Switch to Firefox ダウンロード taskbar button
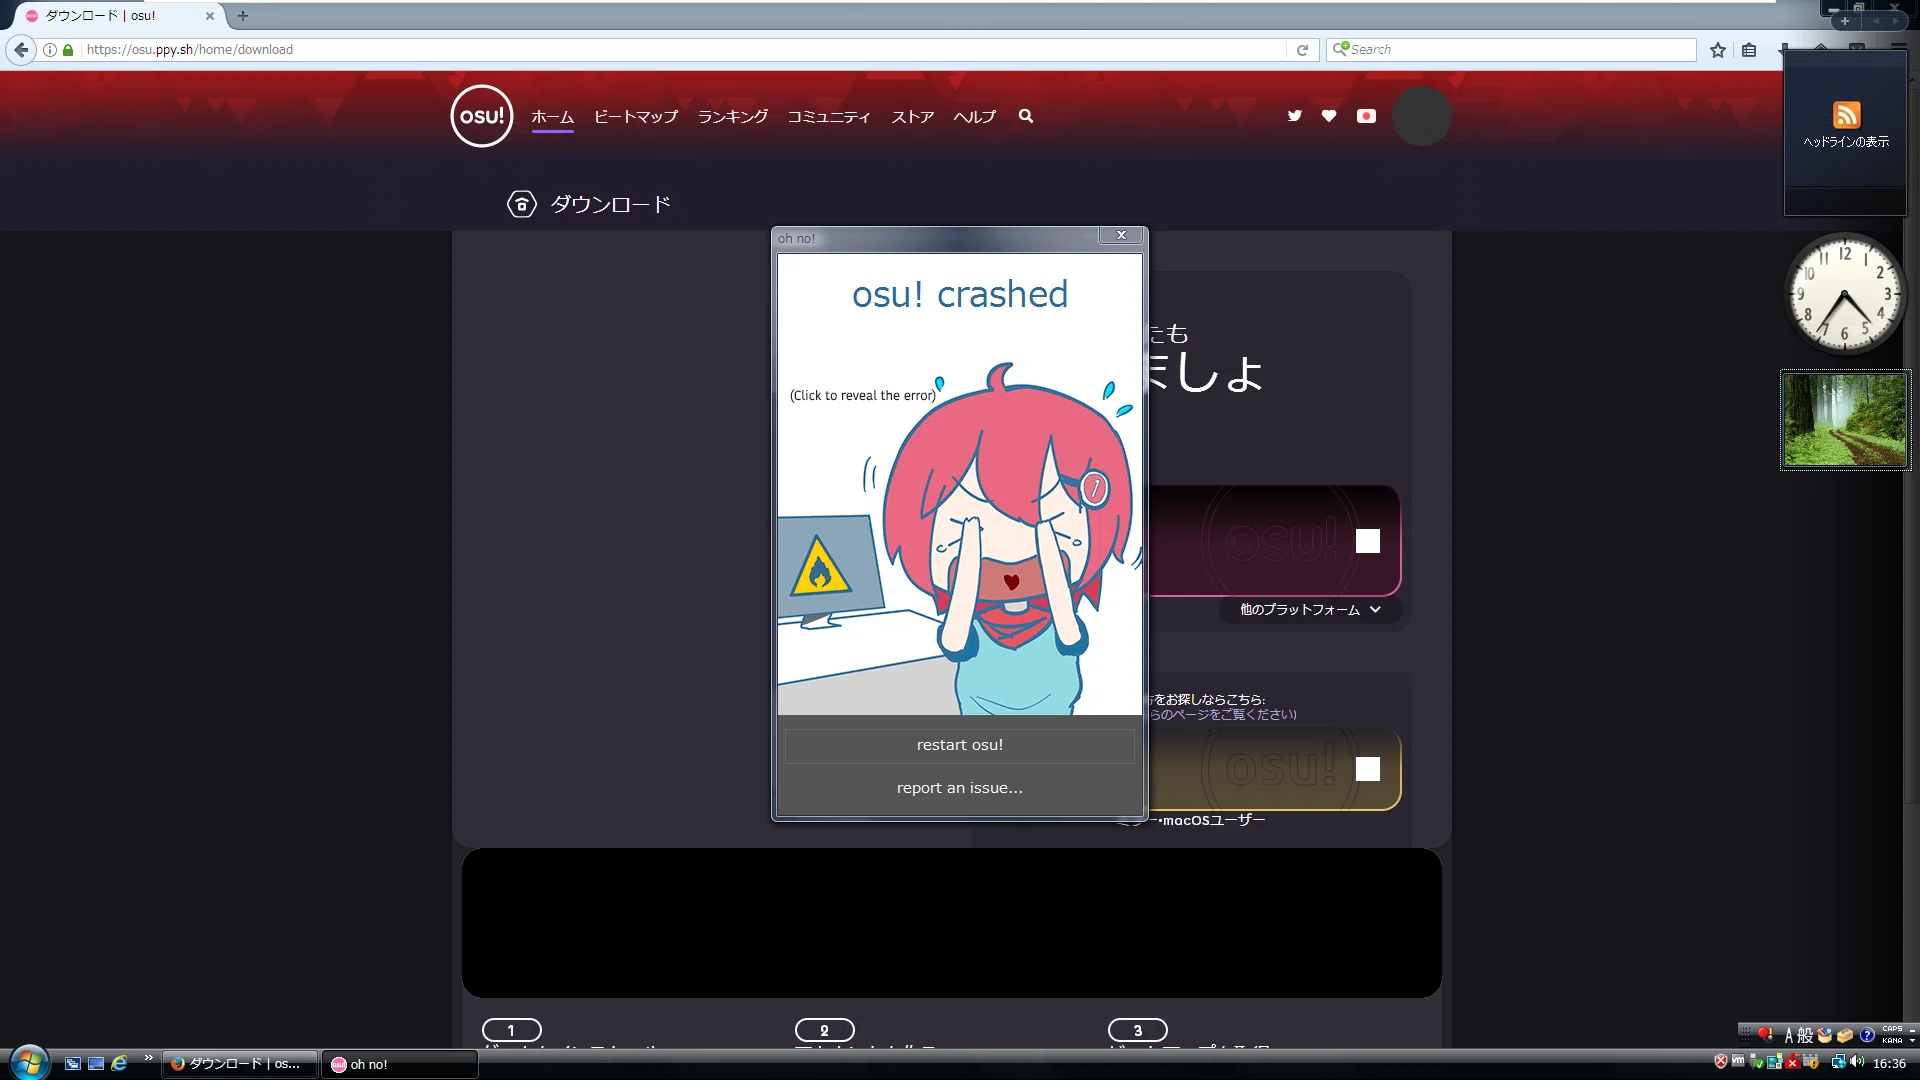Screen dimensions: 1920x1080 240,1064
